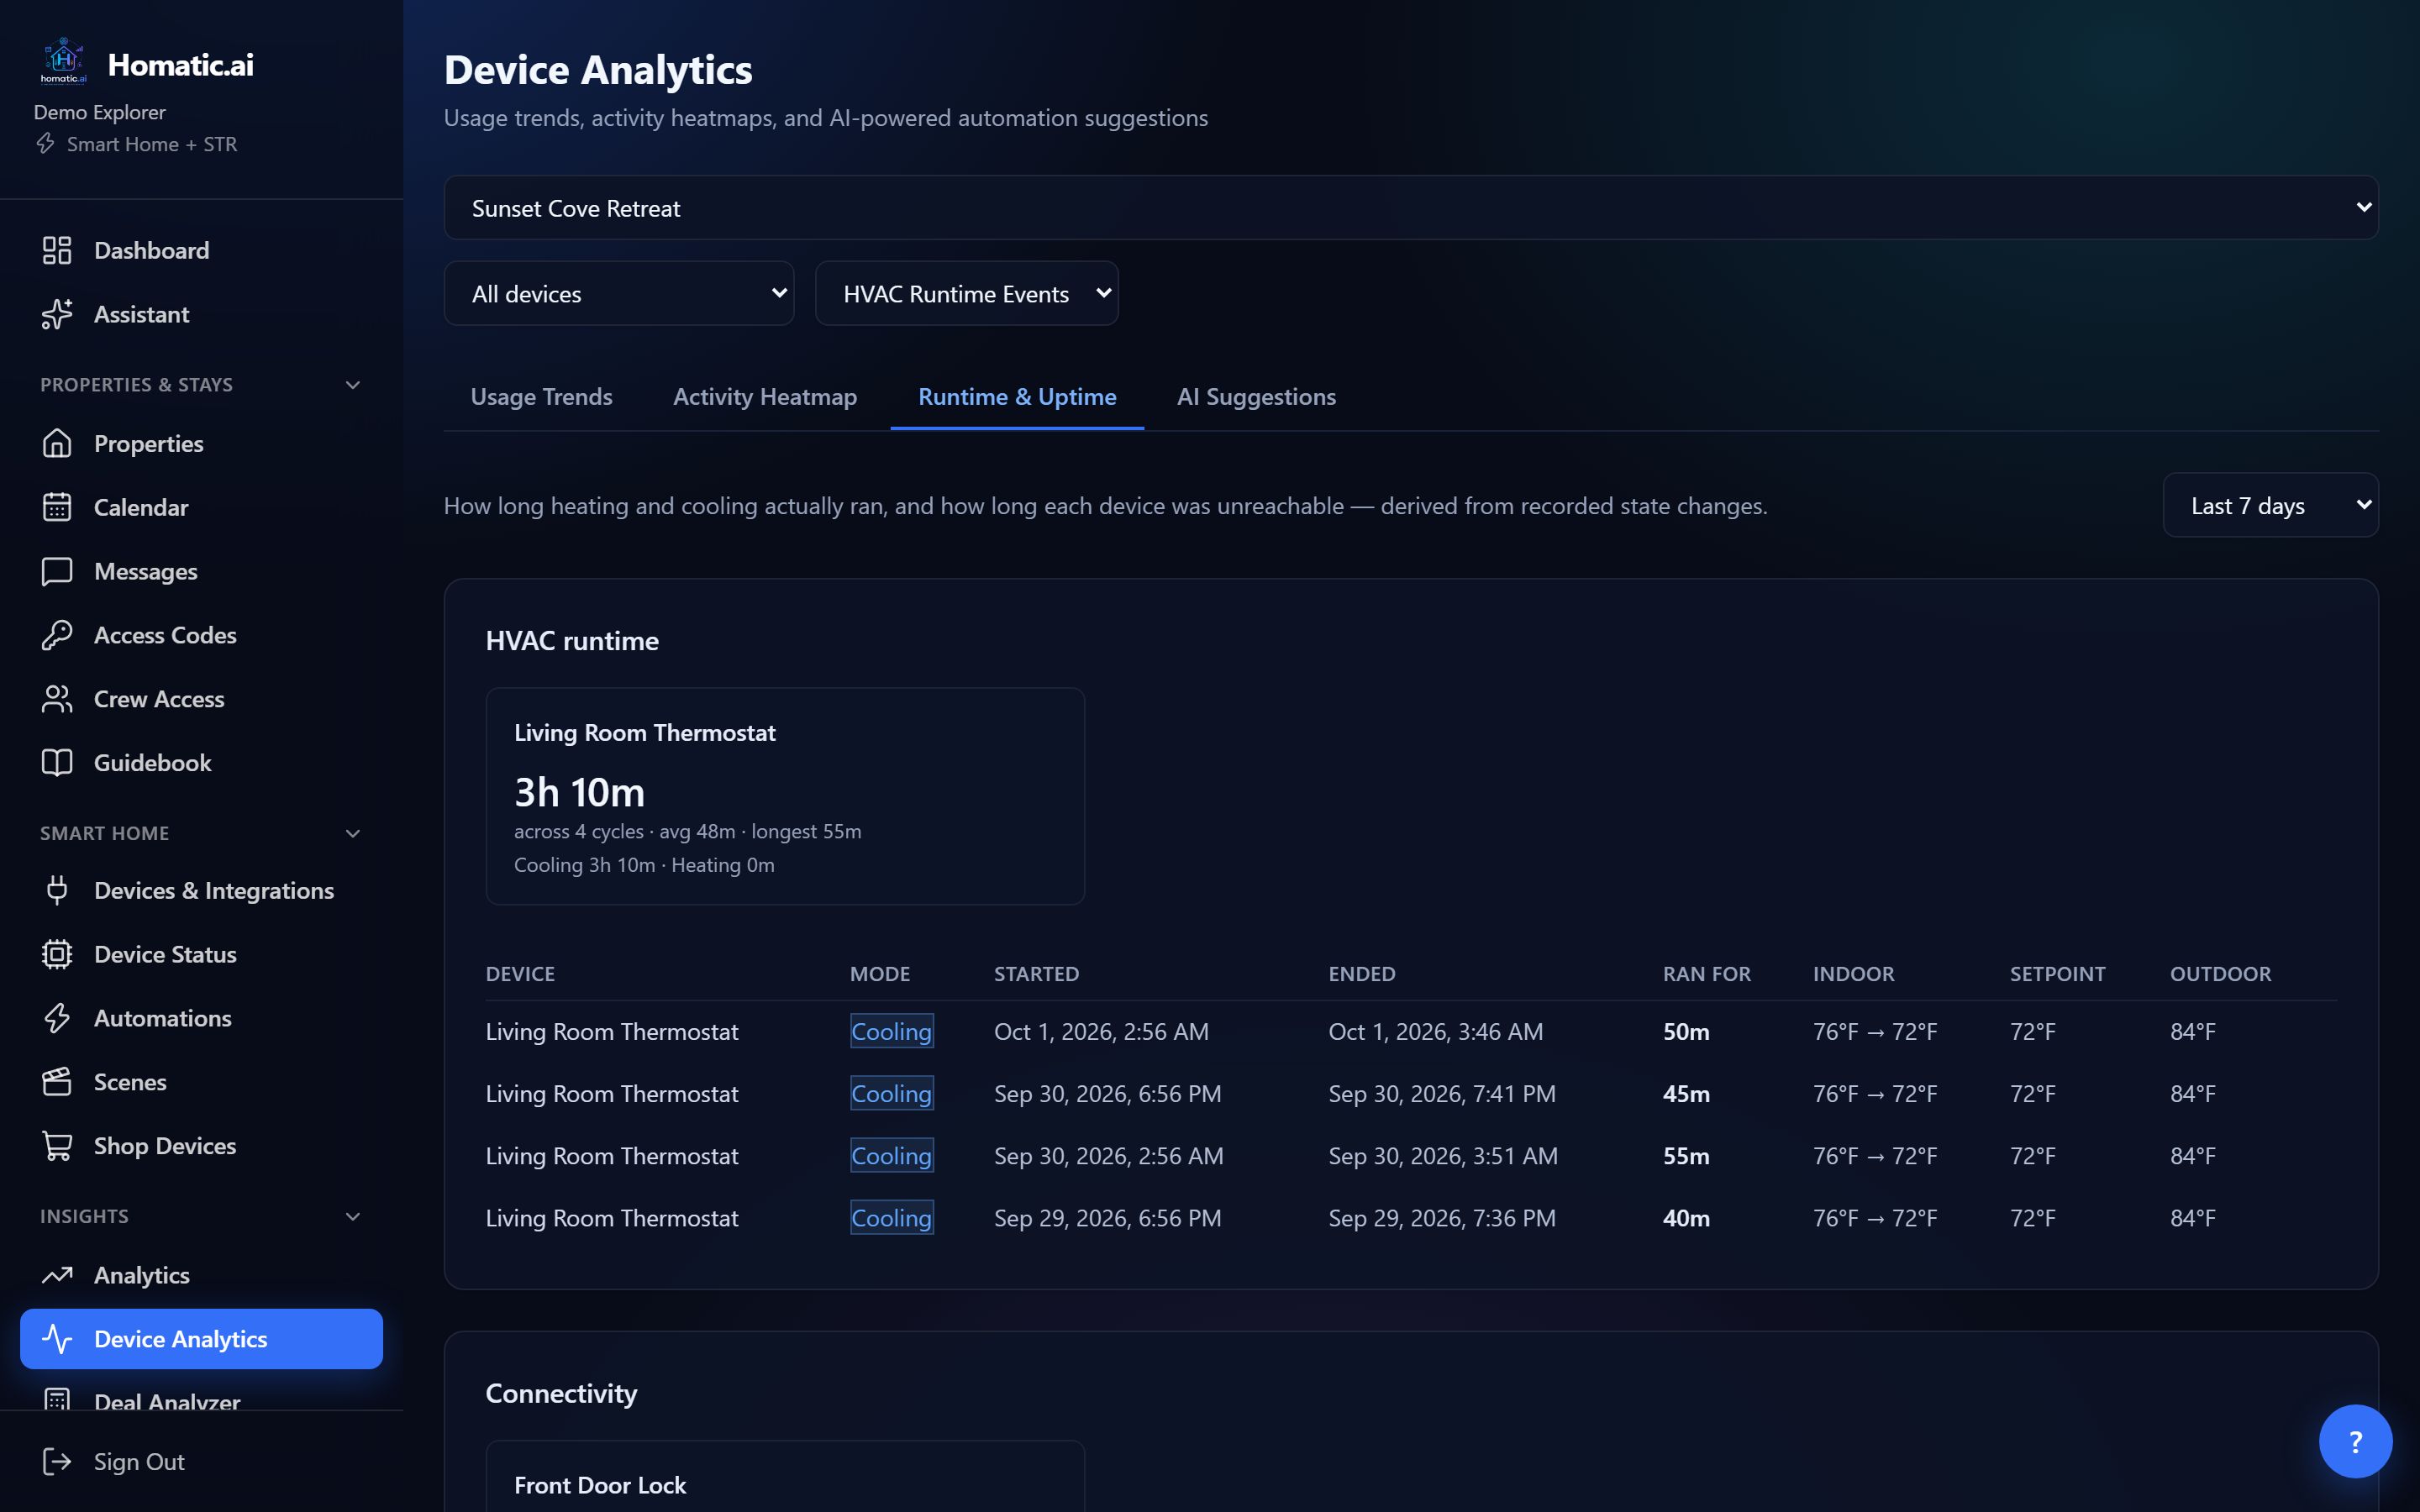Collapse the Properties & Stays section
This screenshot has height=1512, width=2420.
(352, 385)
